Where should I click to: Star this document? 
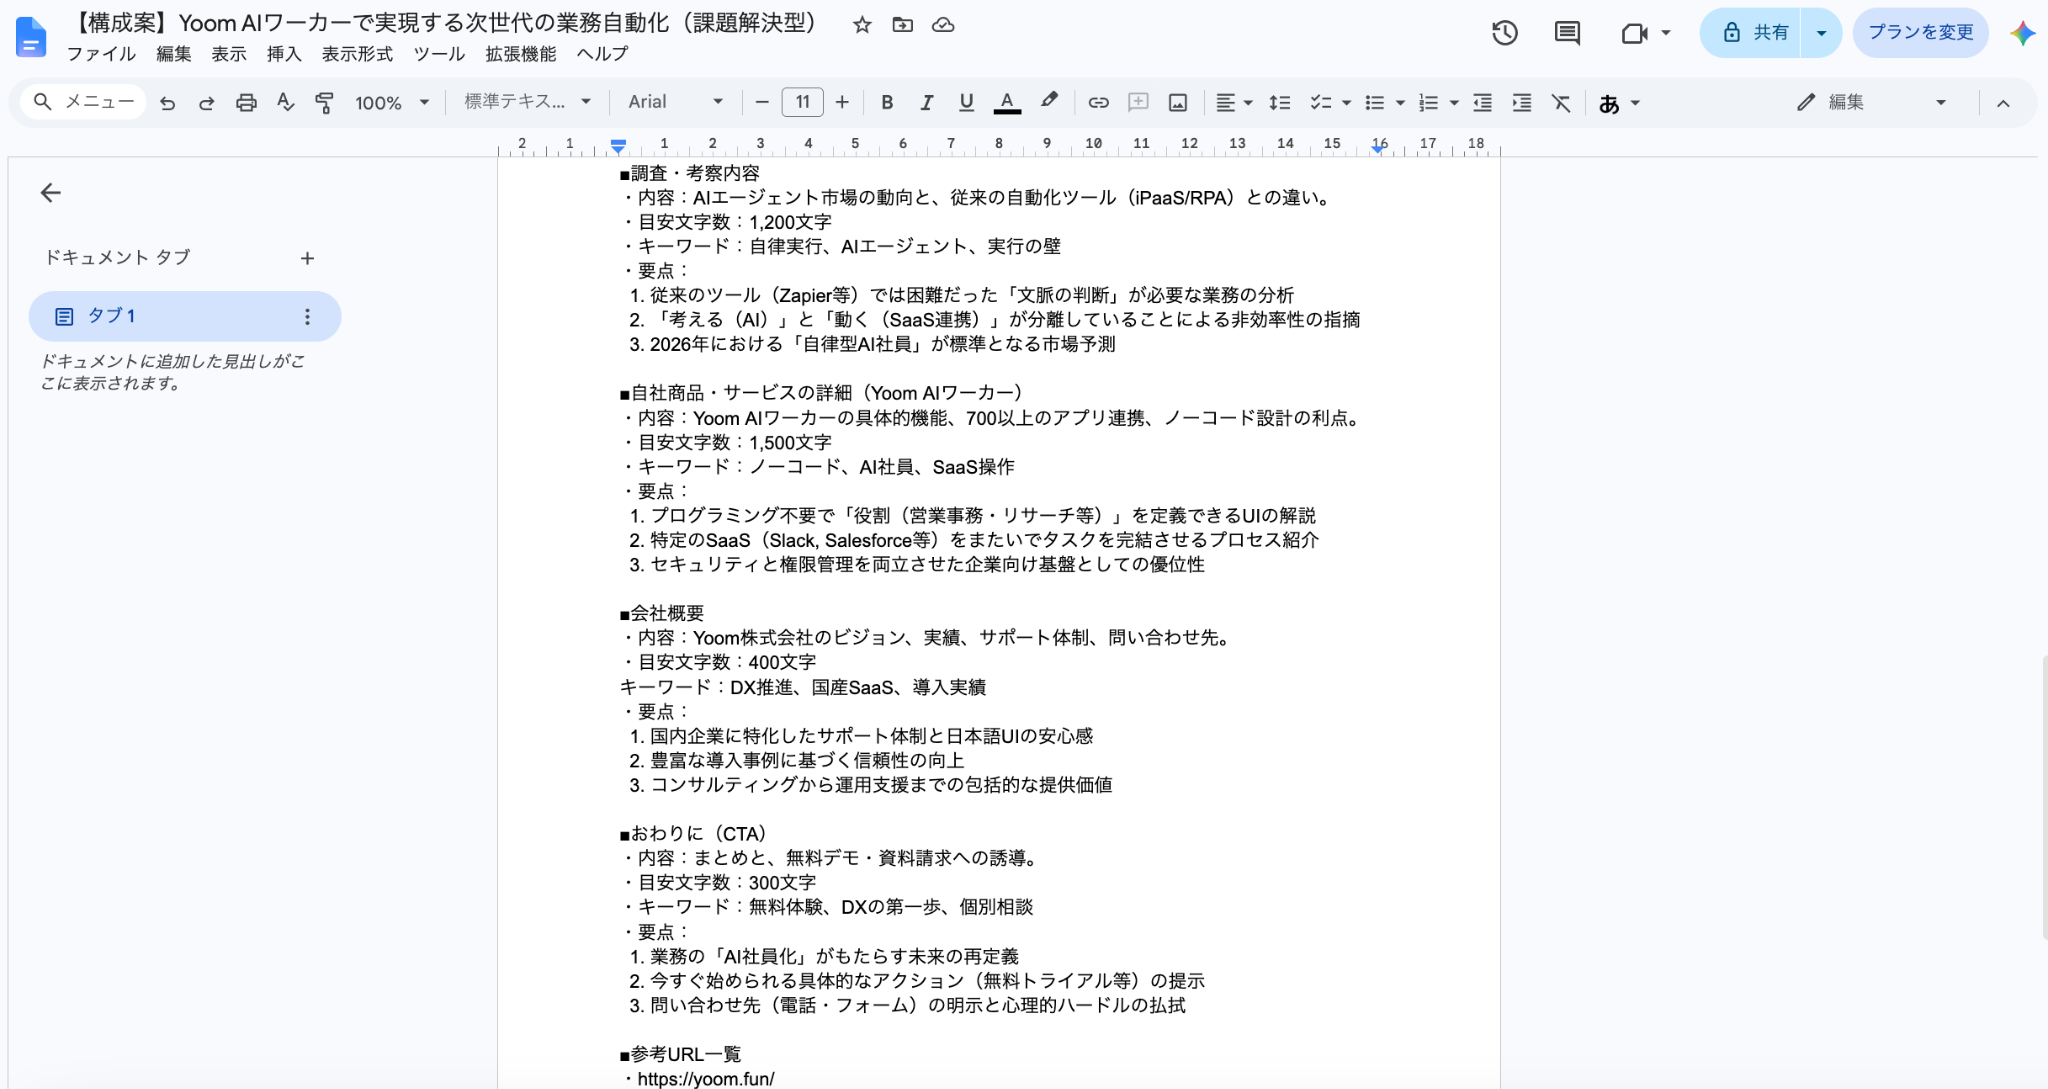point(862,25)
